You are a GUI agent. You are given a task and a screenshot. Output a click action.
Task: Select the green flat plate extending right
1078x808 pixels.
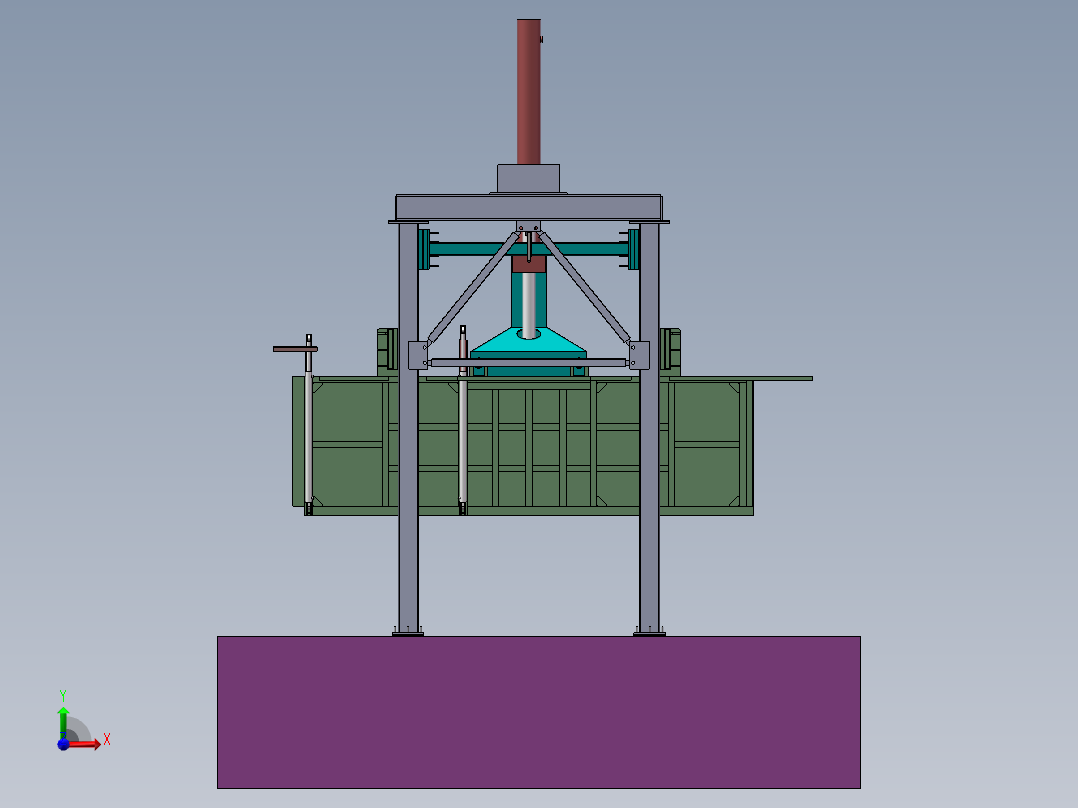(x=741, y=378)
